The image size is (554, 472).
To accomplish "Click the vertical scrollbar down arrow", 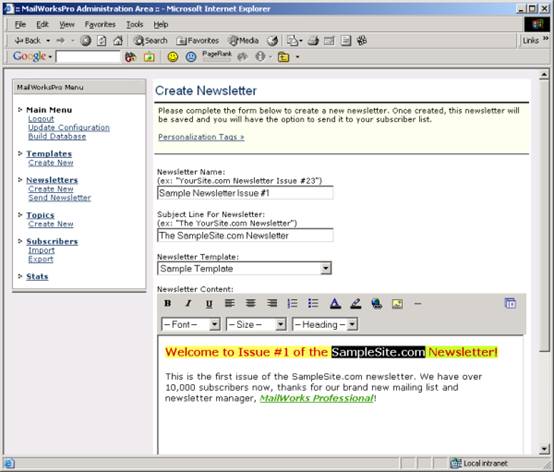I will pyautogui.click(x=544, y=449).
